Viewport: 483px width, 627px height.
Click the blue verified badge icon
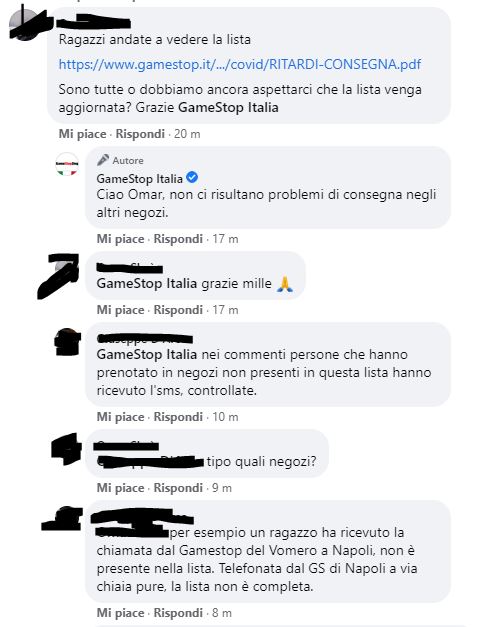pyautogui.click(x=192, y=177)
